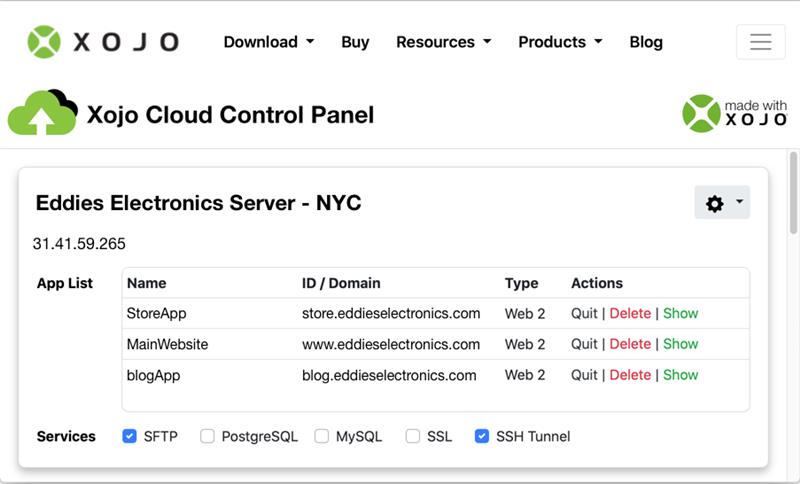Quit the StoreApp application
Image resolution: width=800 pixels, height=484 pixels.
point(584,313)
